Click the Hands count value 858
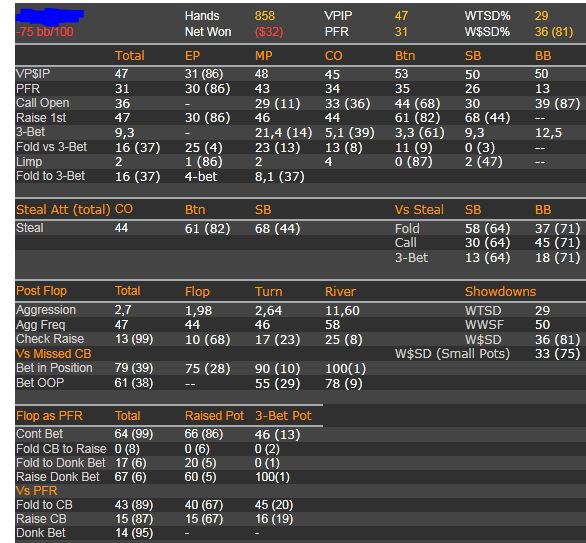The width and height of the screenshot is (586, 543). (265, 16)
